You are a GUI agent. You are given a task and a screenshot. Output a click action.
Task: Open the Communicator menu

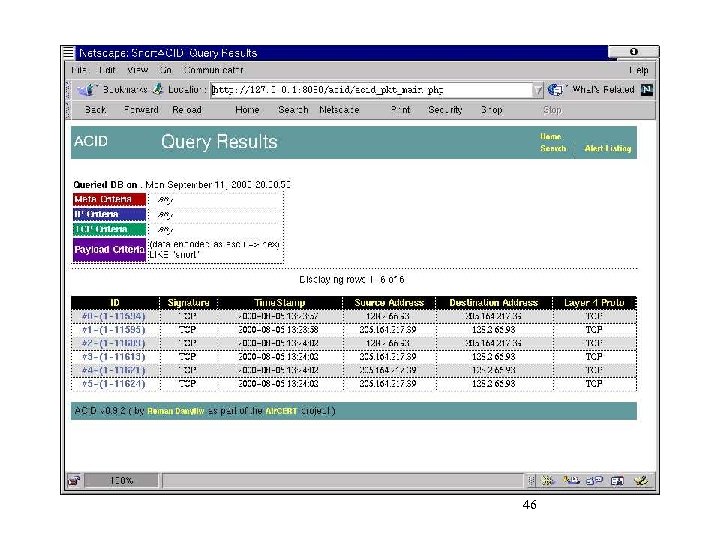tap(214, 70)
